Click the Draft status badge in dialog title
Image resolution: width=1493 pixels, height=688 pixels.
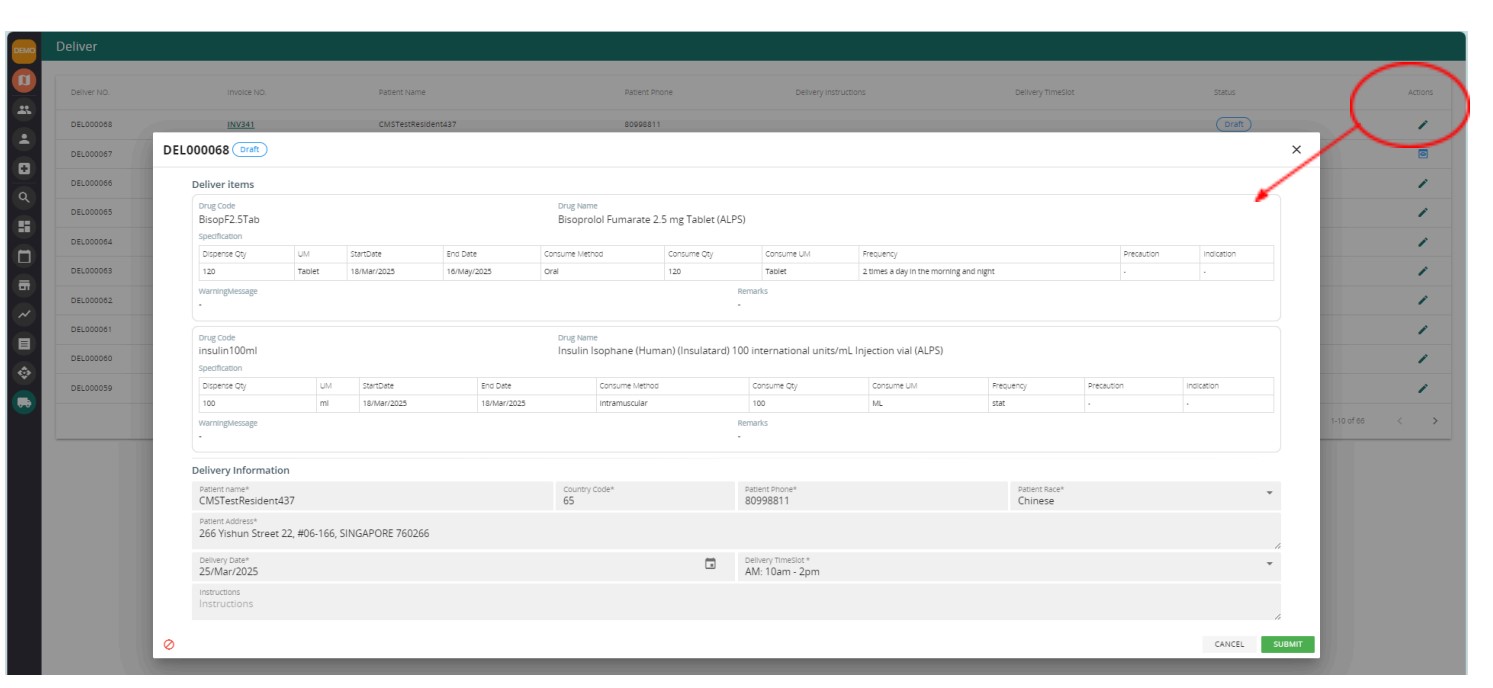coord(250,149)
